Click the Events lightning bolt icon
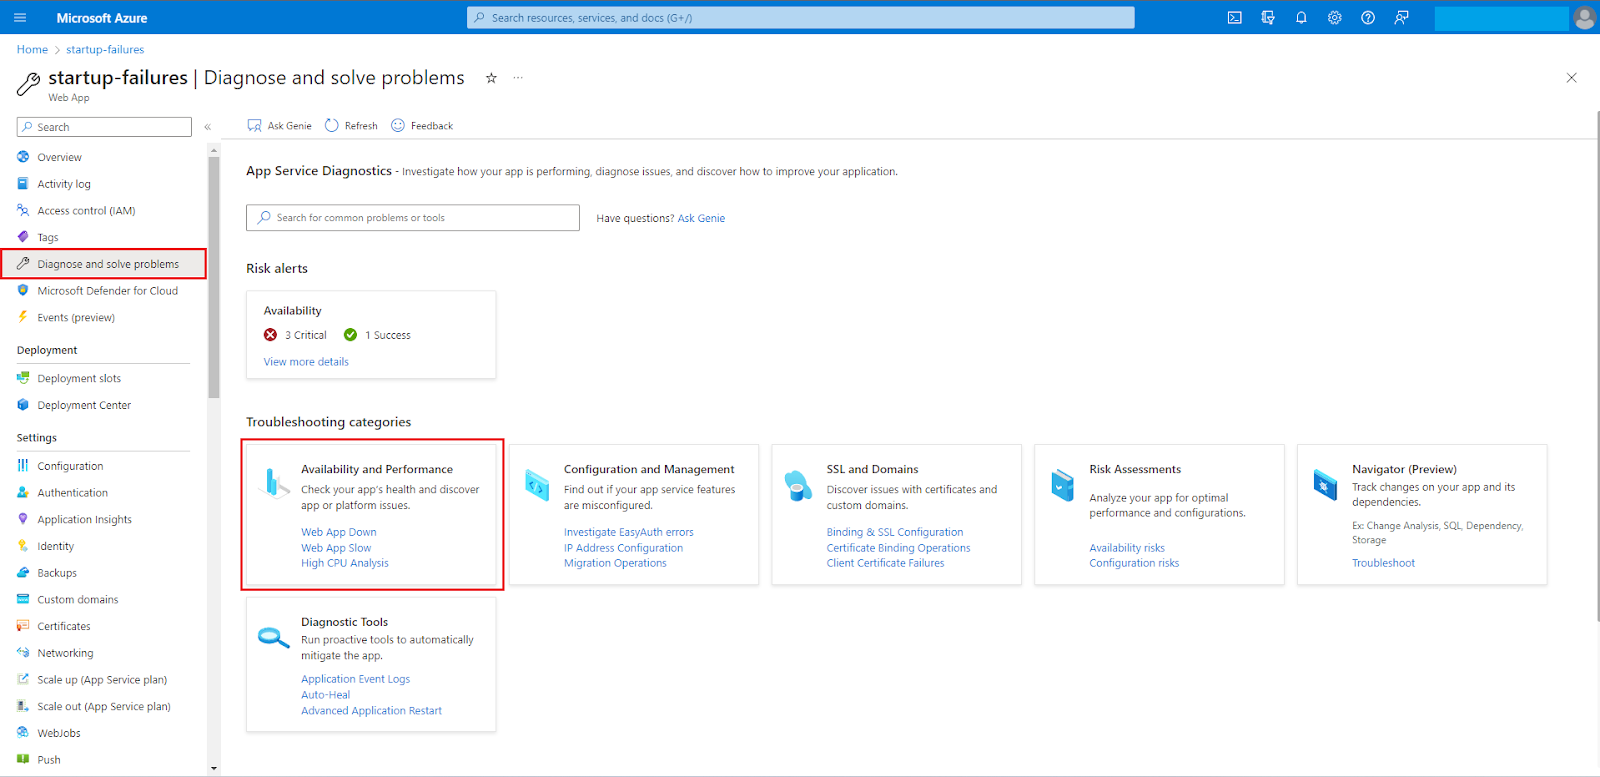 point(23,317)
